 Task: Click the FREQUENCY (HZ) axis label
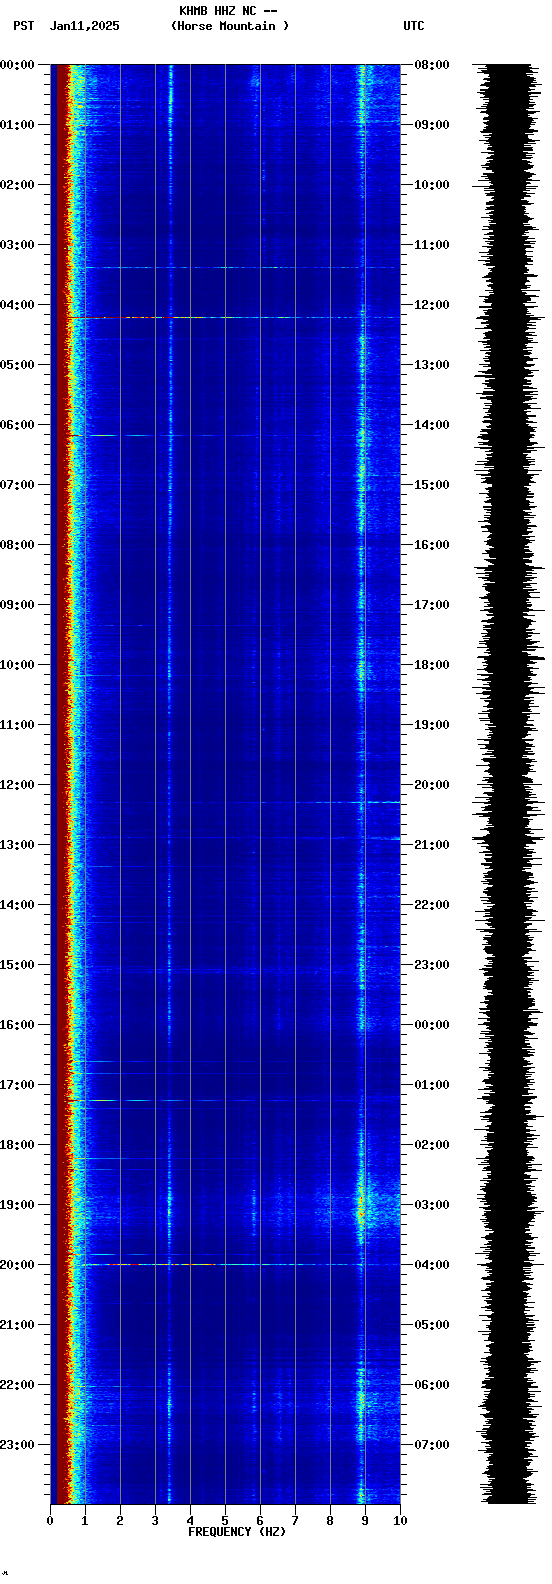(237, 1532)
